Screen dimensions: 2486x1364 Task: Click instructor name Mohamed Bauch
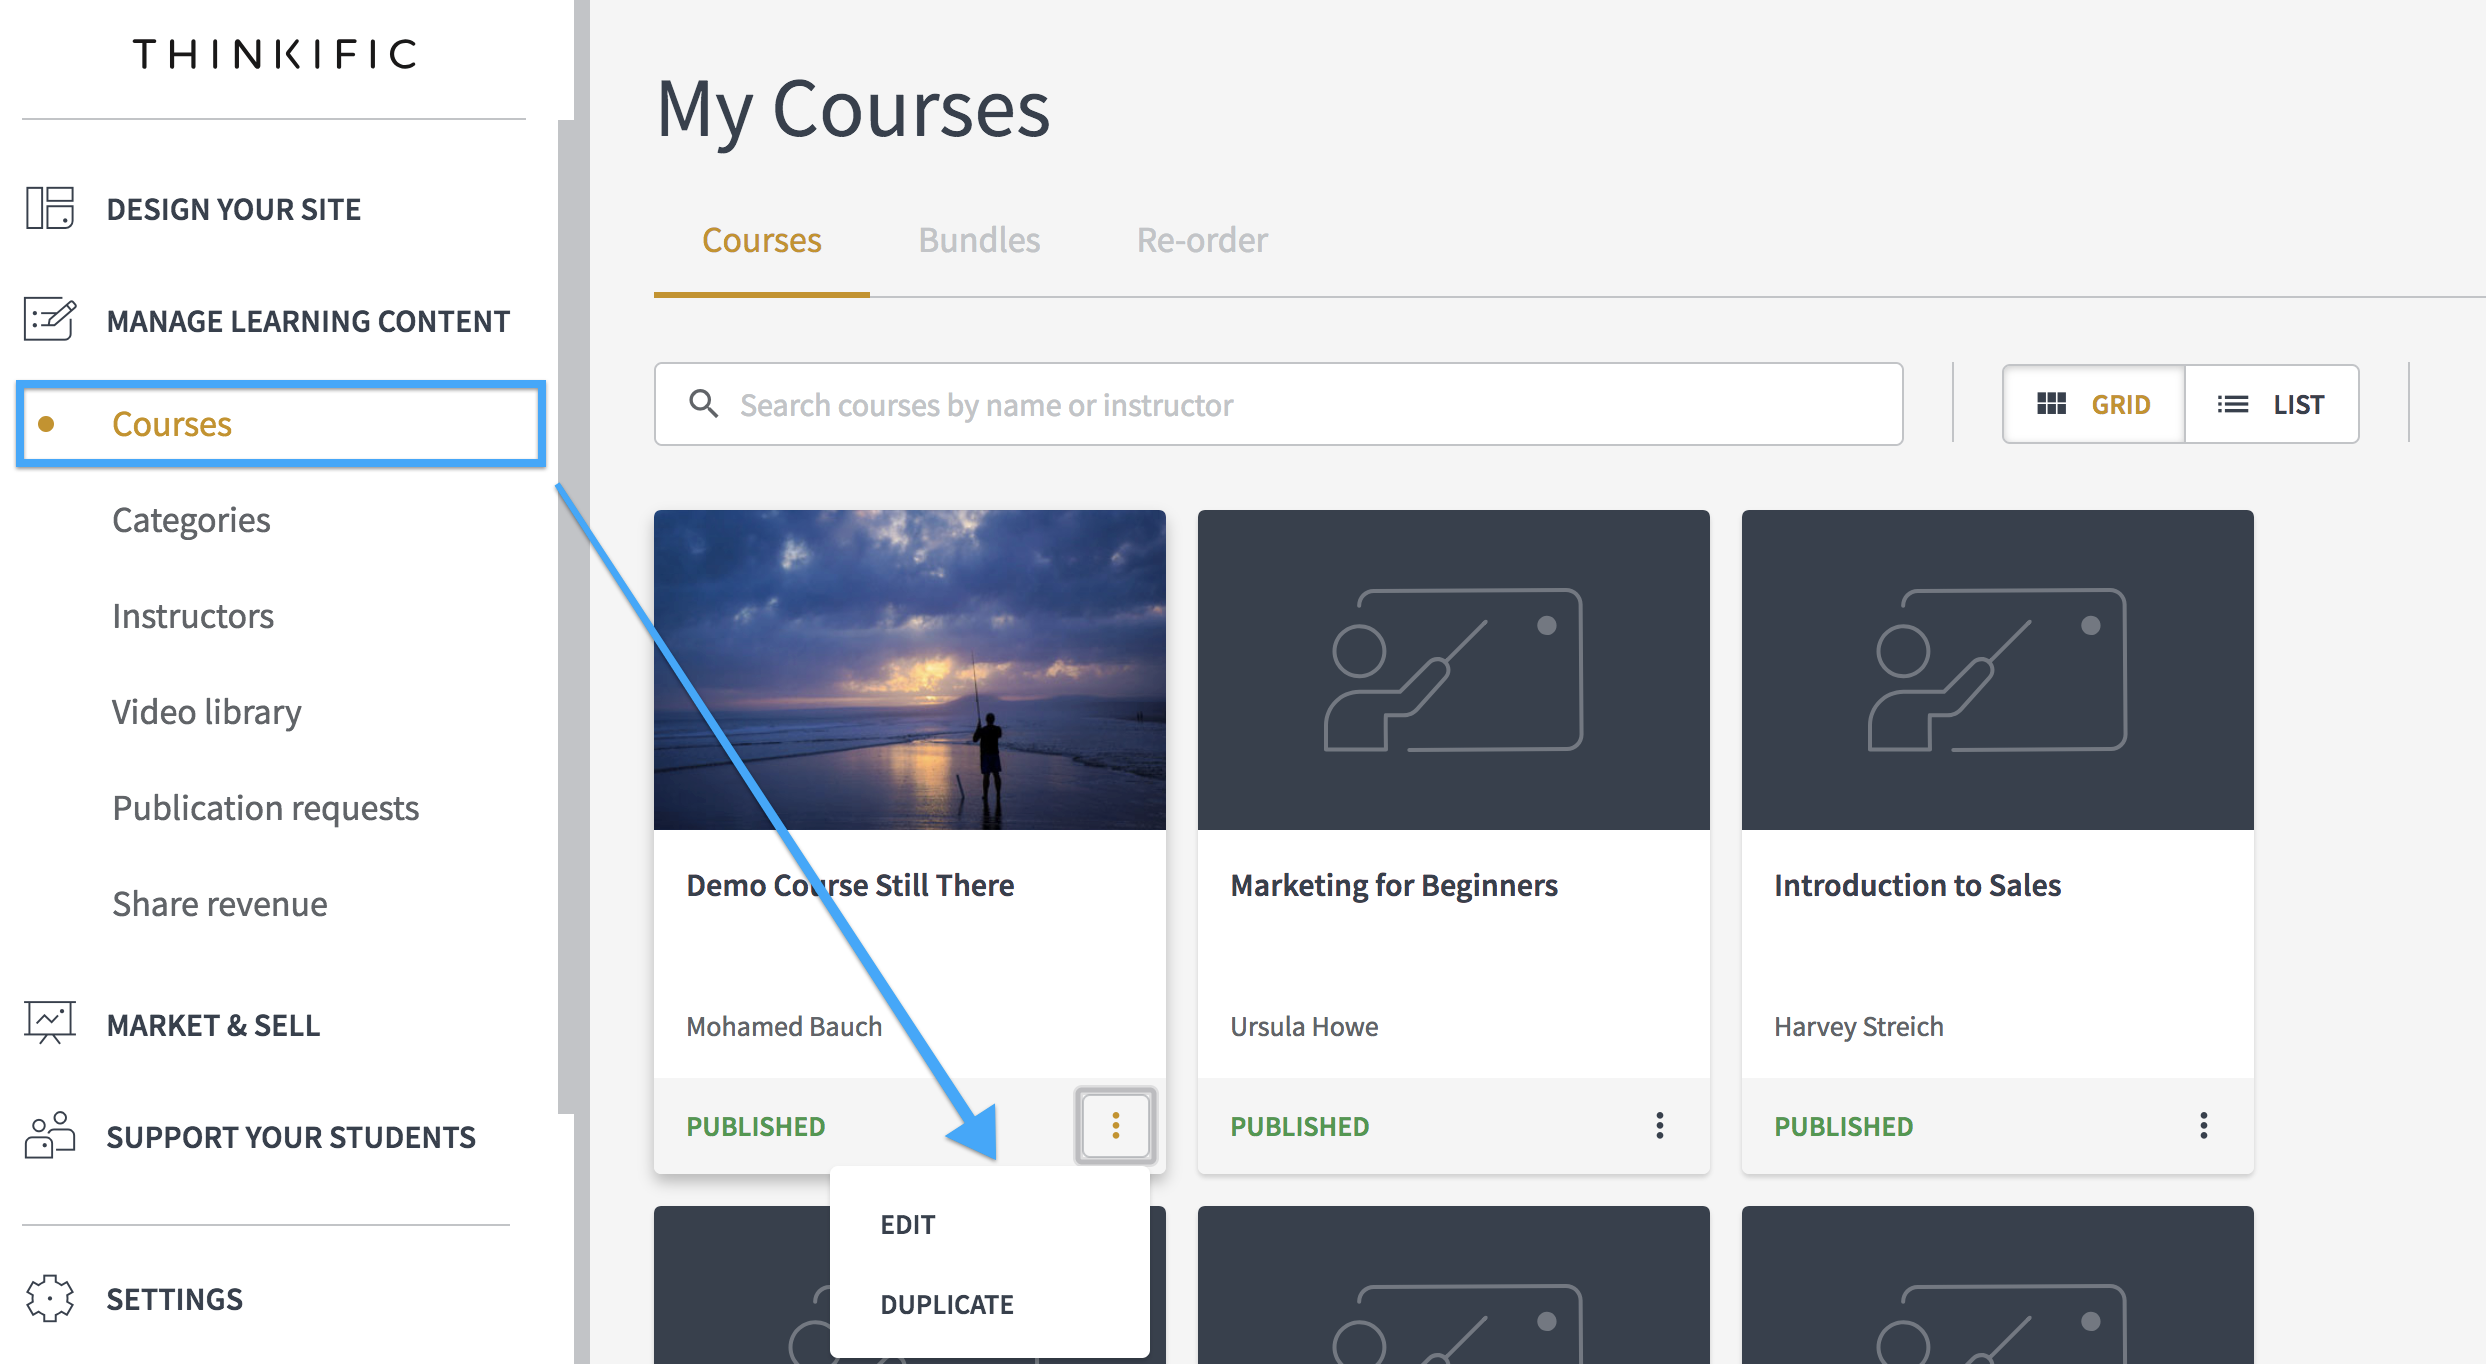(784, 1026)
